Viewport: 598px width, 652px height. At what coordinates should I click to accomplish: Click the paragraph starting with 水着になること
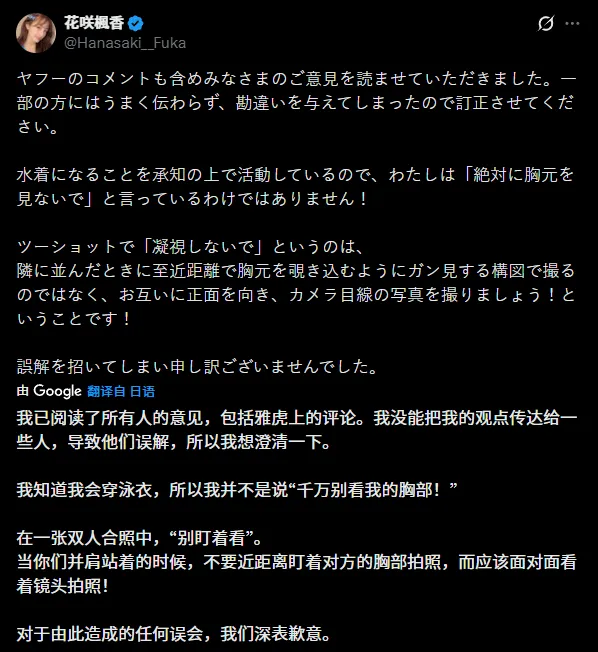[x=295, y=187]
